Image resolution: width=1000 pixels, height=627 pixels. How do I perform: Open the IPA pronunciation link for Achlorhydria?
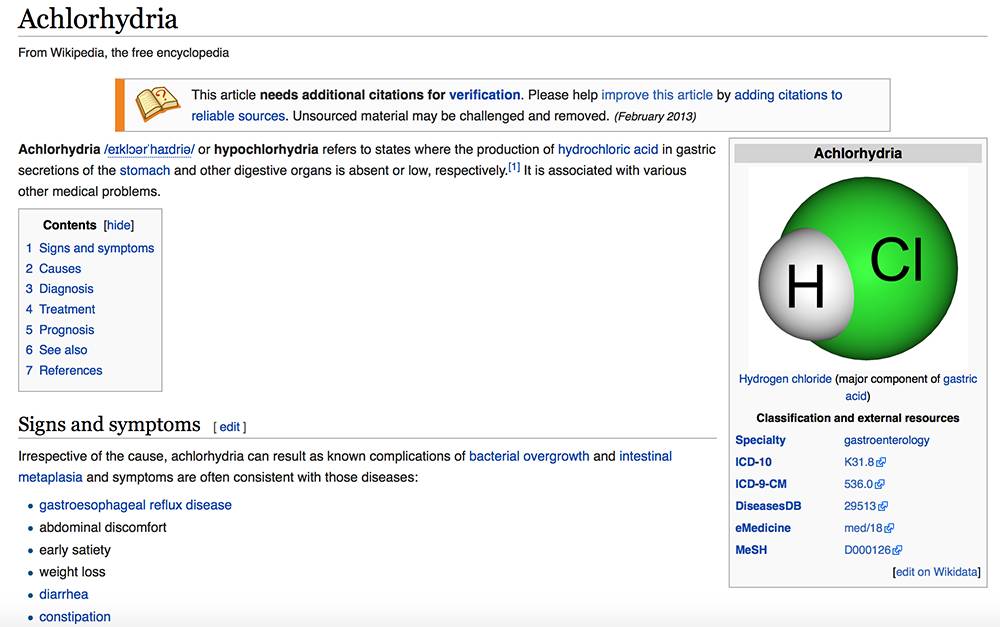tap(149, 150)
